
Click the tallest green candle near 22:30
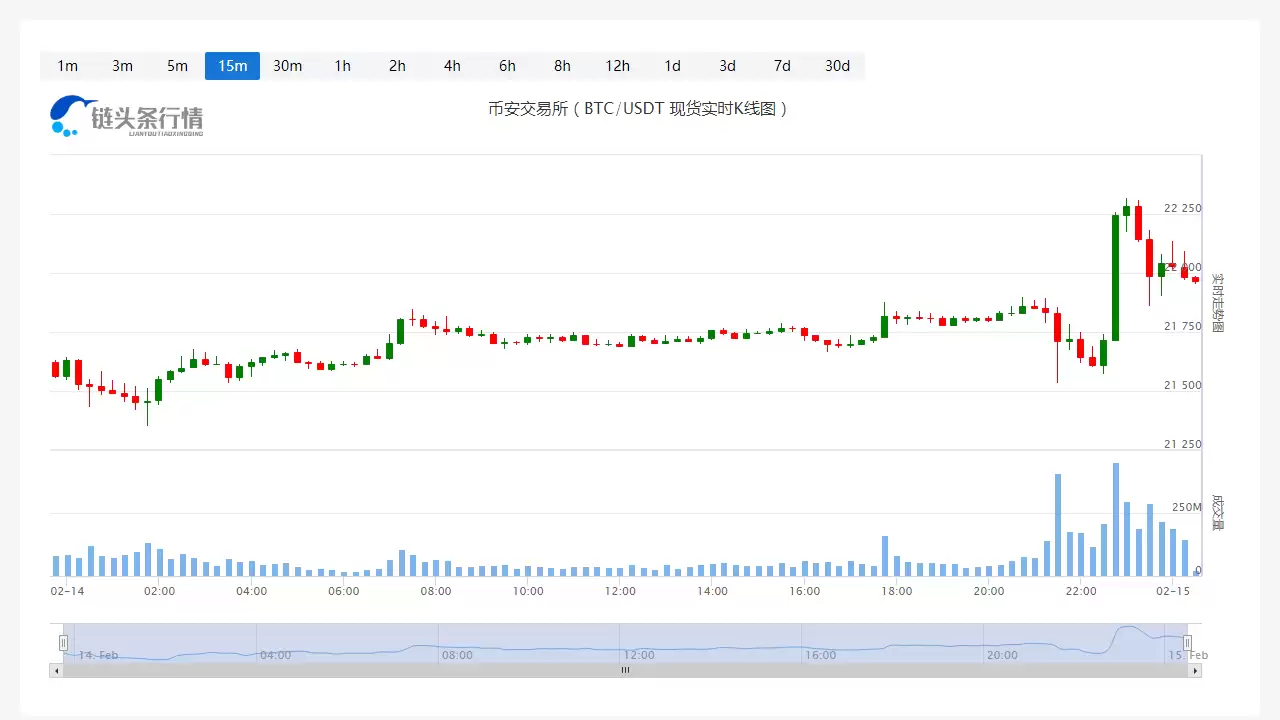(x=1115, y=277)
